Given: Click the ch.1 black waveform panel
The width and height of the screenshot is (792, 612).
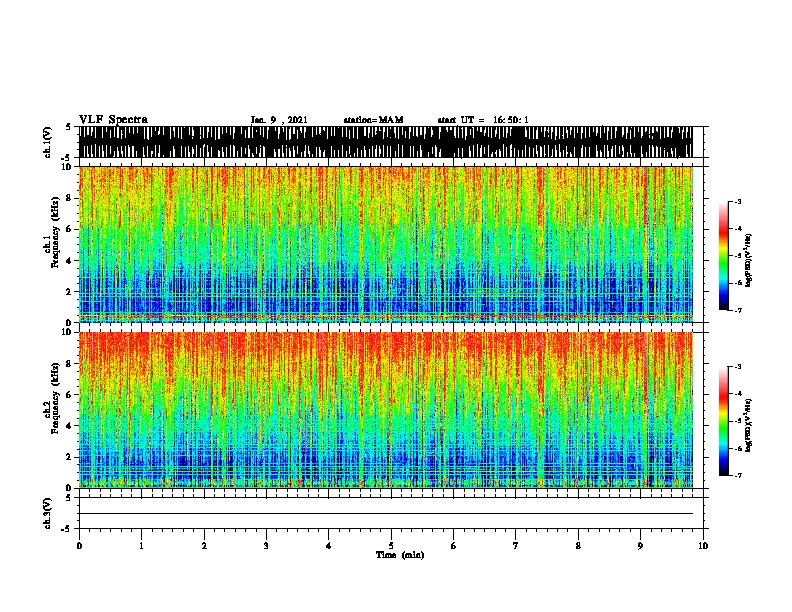Looking at the screenshot, I should pyautogui.click(x=386, y=142).
